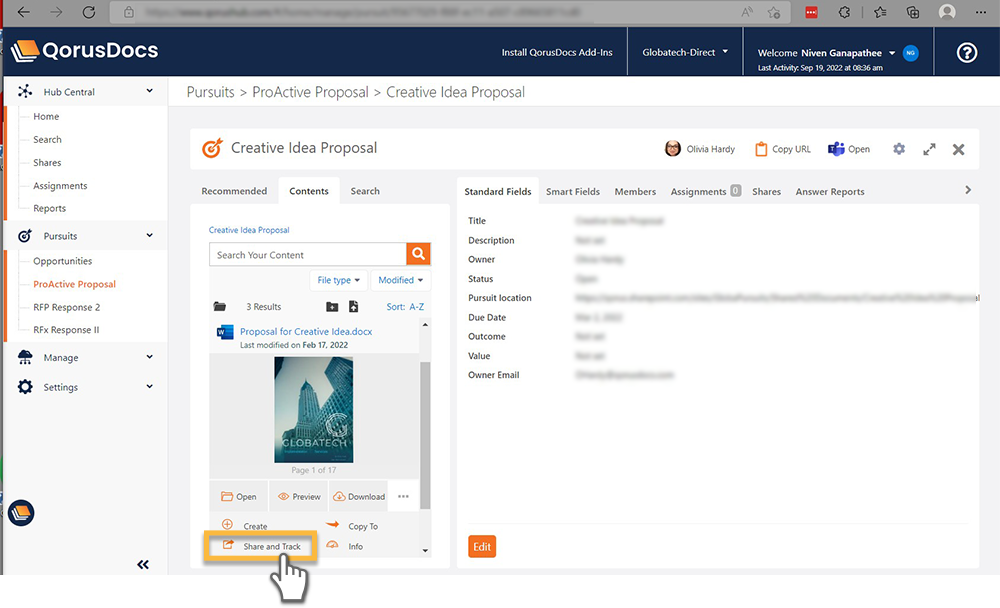1000x608 pixels.
Task: Open the Members tab
Action: [x=635, y=191]
